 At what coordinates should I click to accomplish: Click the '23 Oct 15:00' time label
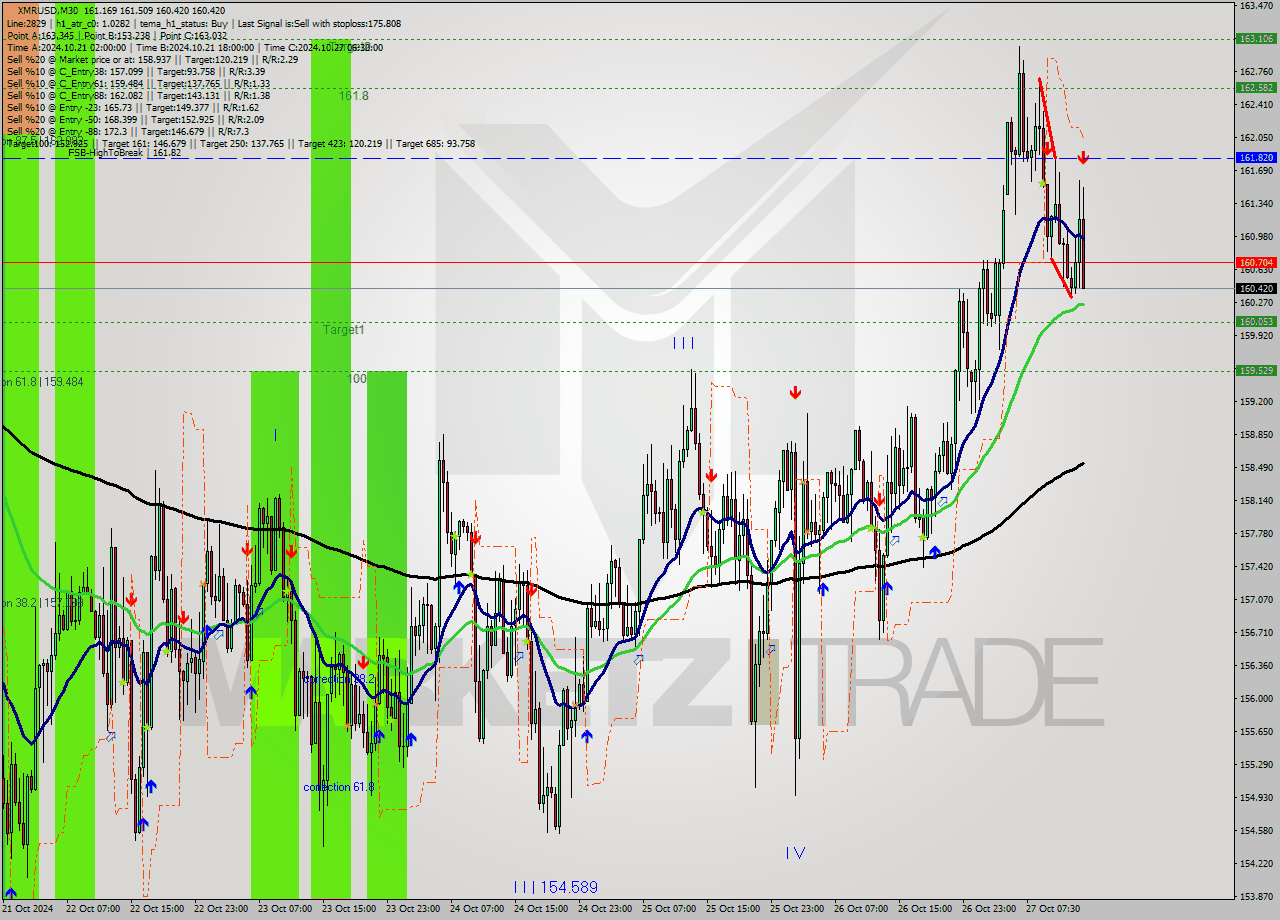click(x=348, y=910)
